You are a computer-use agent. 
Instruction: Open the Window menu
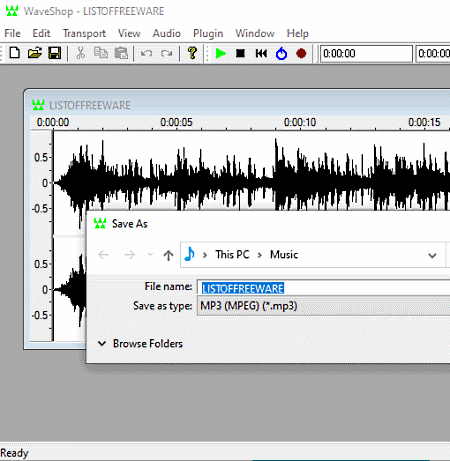pos(255,33)
